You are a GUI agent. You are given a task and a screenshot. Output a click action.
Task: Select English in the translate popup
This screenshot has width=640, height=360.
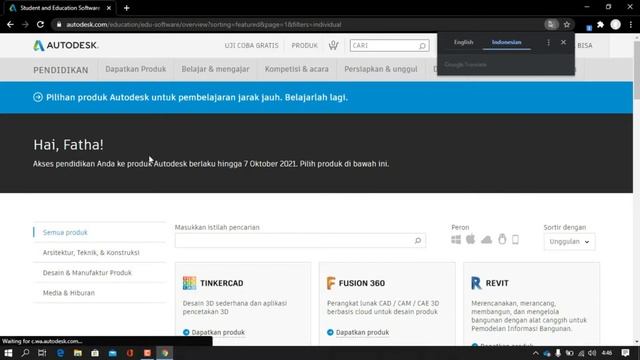coord(464,42)
